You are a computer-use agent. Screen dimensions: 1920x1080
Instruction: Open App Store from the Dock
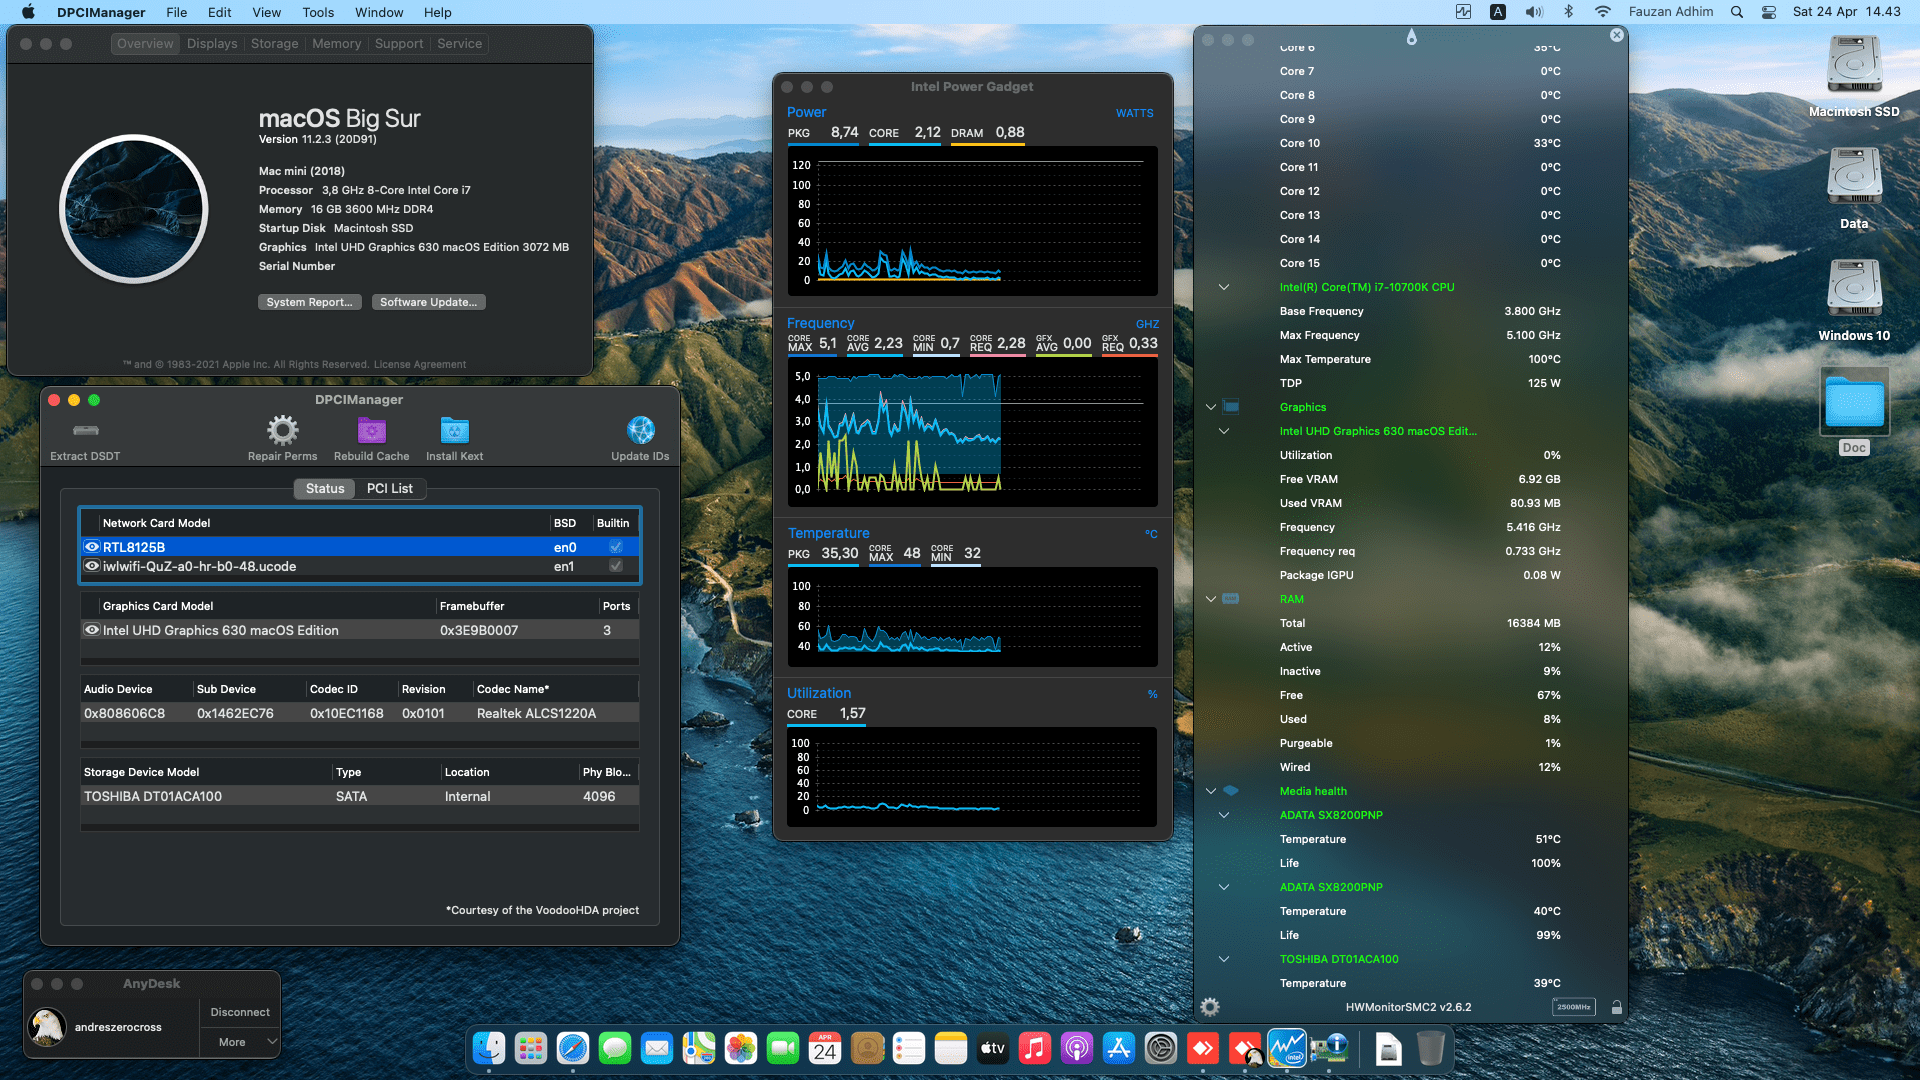[x=1119, y=1048]
